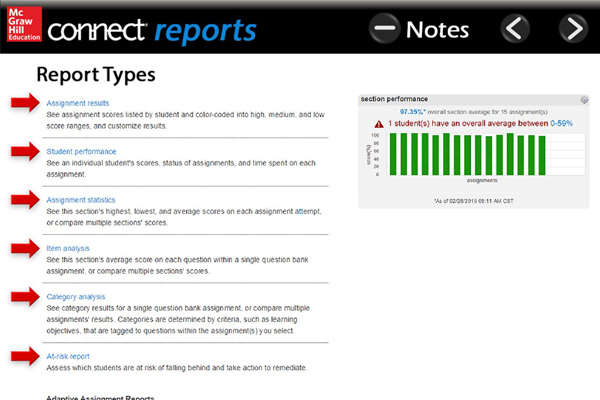The width and height of the screenshot is (600, 400).
Task: Advance to next slide with right arrow
Action: (573, 28)
